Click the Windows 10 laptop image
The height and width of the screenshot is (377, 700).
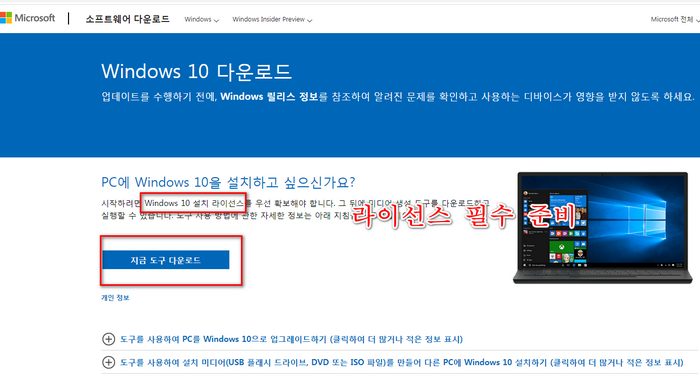point(602,228)
